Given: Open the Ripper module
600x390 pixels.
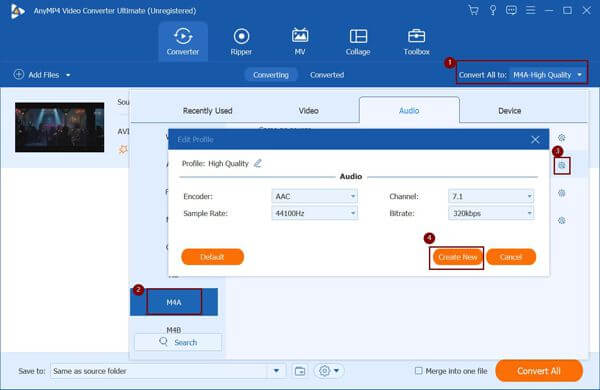Looking at the screenshot, I should point(241,42).
